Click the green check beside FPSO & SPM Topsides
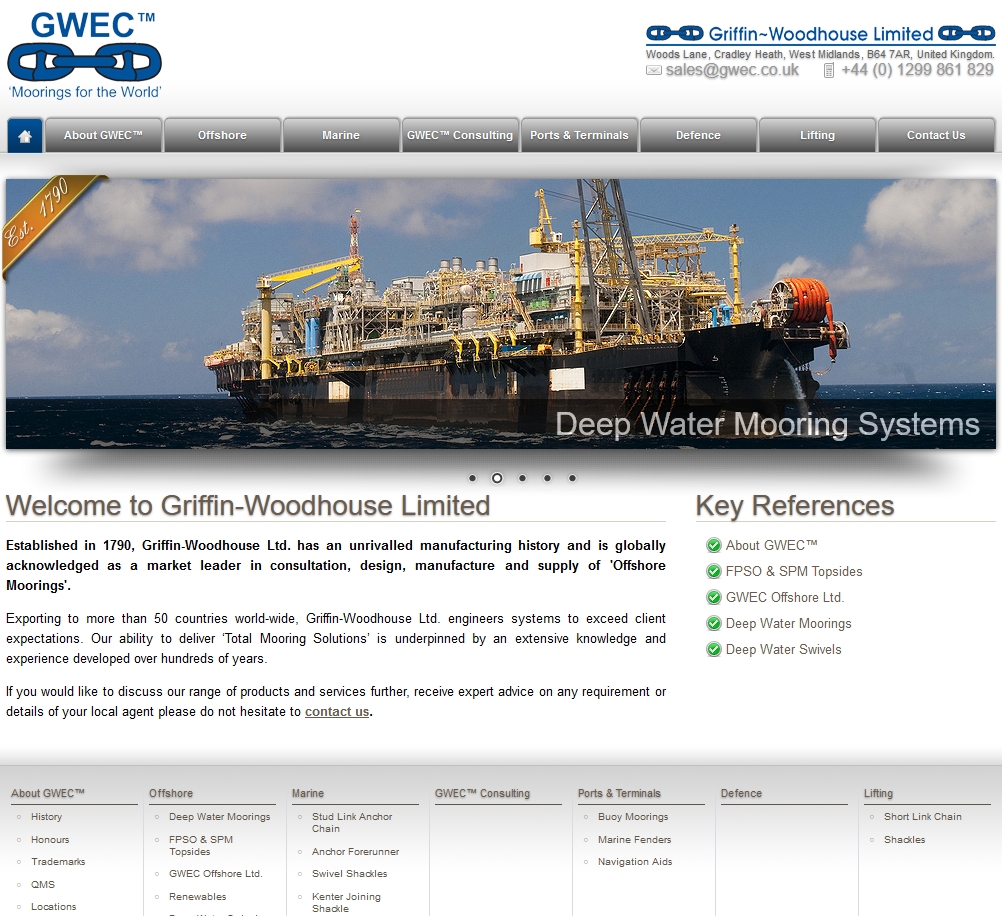Screen dimensions: 1002x916 [714, 571]
